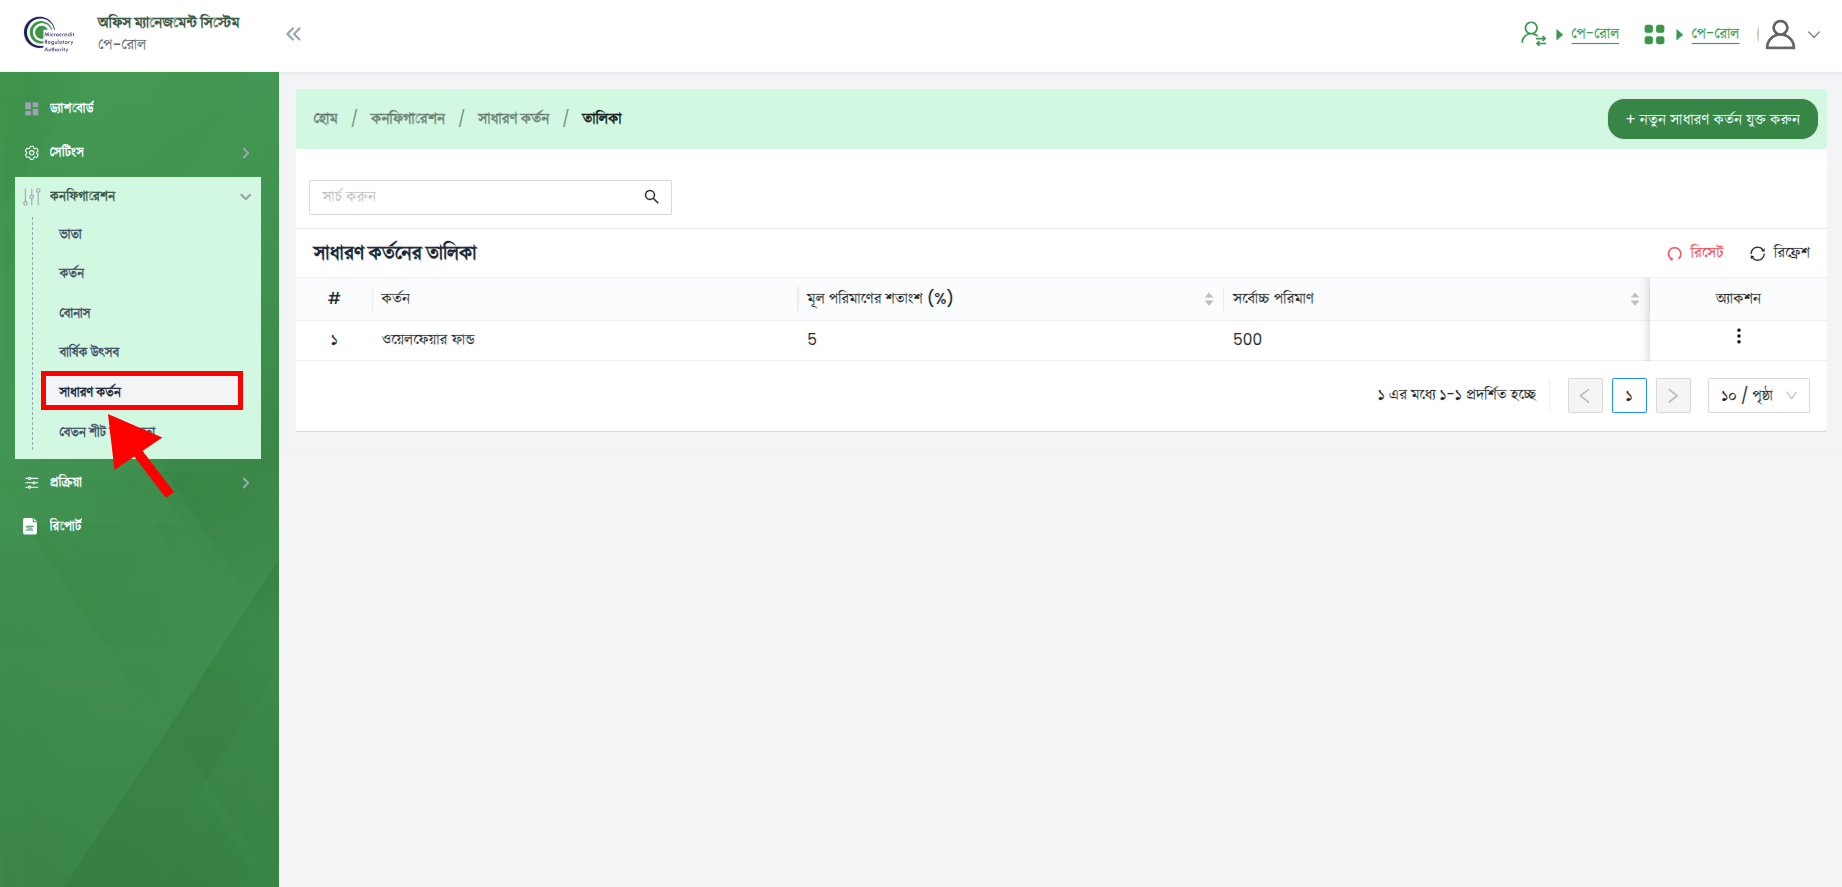Click কনফিগারেশন menu in sidebar
1842x887 pixels.
pyautogui.click(x=82, y=196)
